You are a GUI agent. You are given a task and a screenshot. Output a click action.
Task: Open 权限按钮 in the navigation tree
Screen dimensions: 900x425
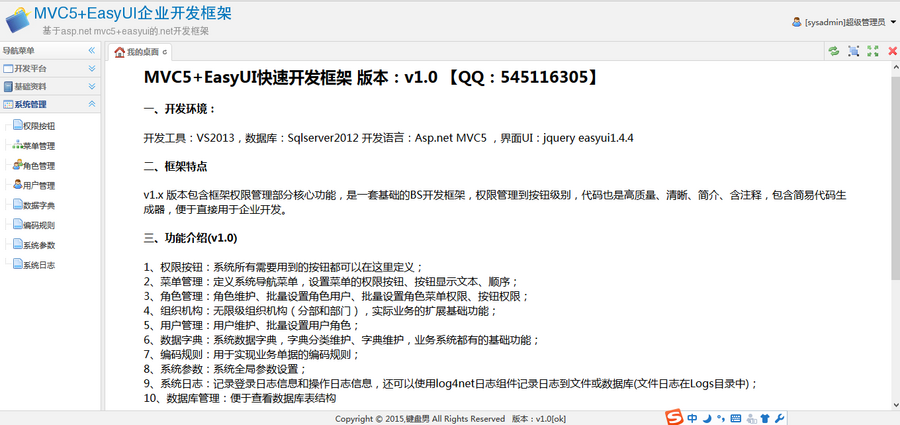pos(39,126)
